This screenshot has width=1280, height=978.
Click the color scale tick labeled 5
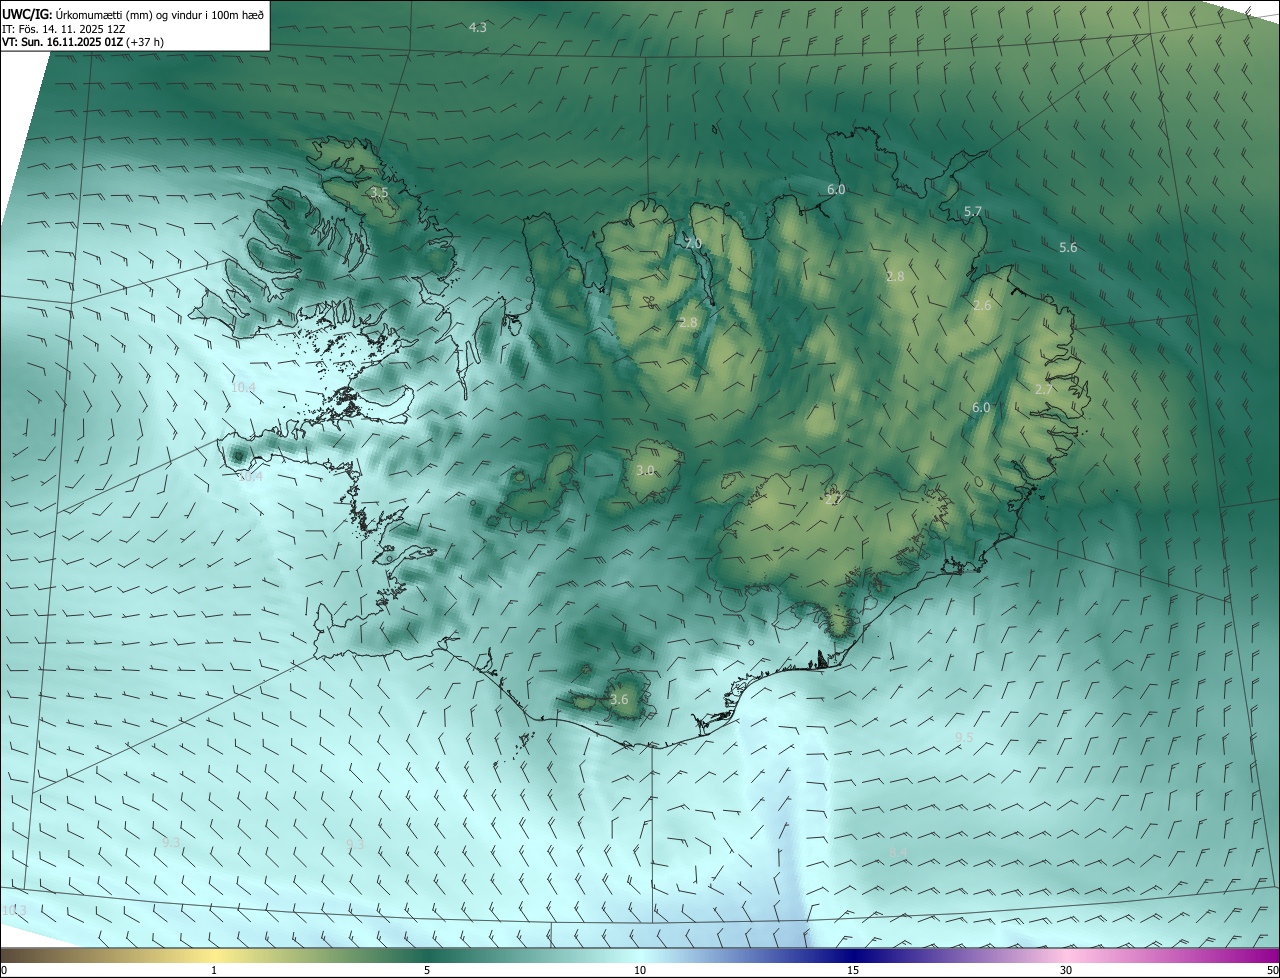point(427,970)
